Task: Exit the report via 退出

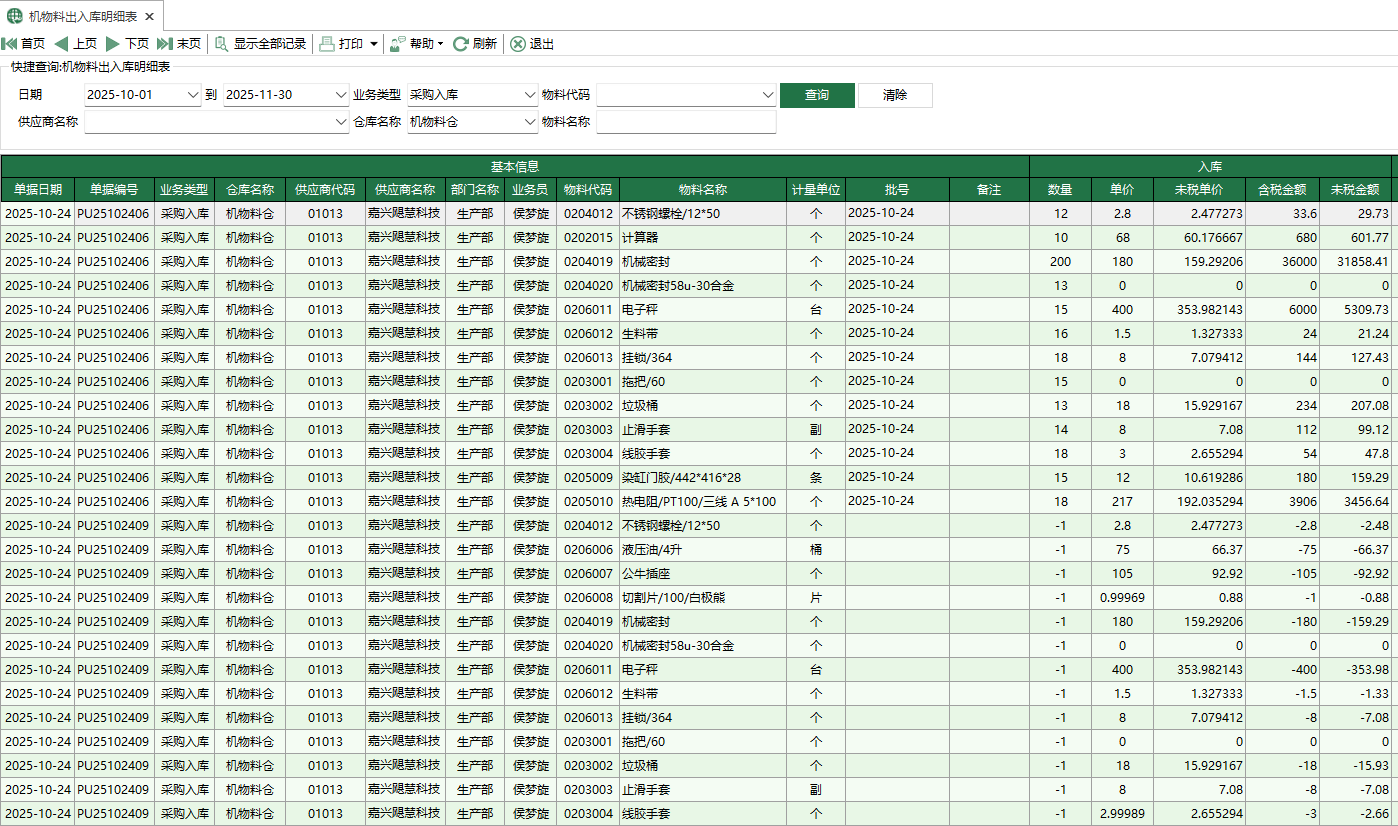Action: coord(532,44)
